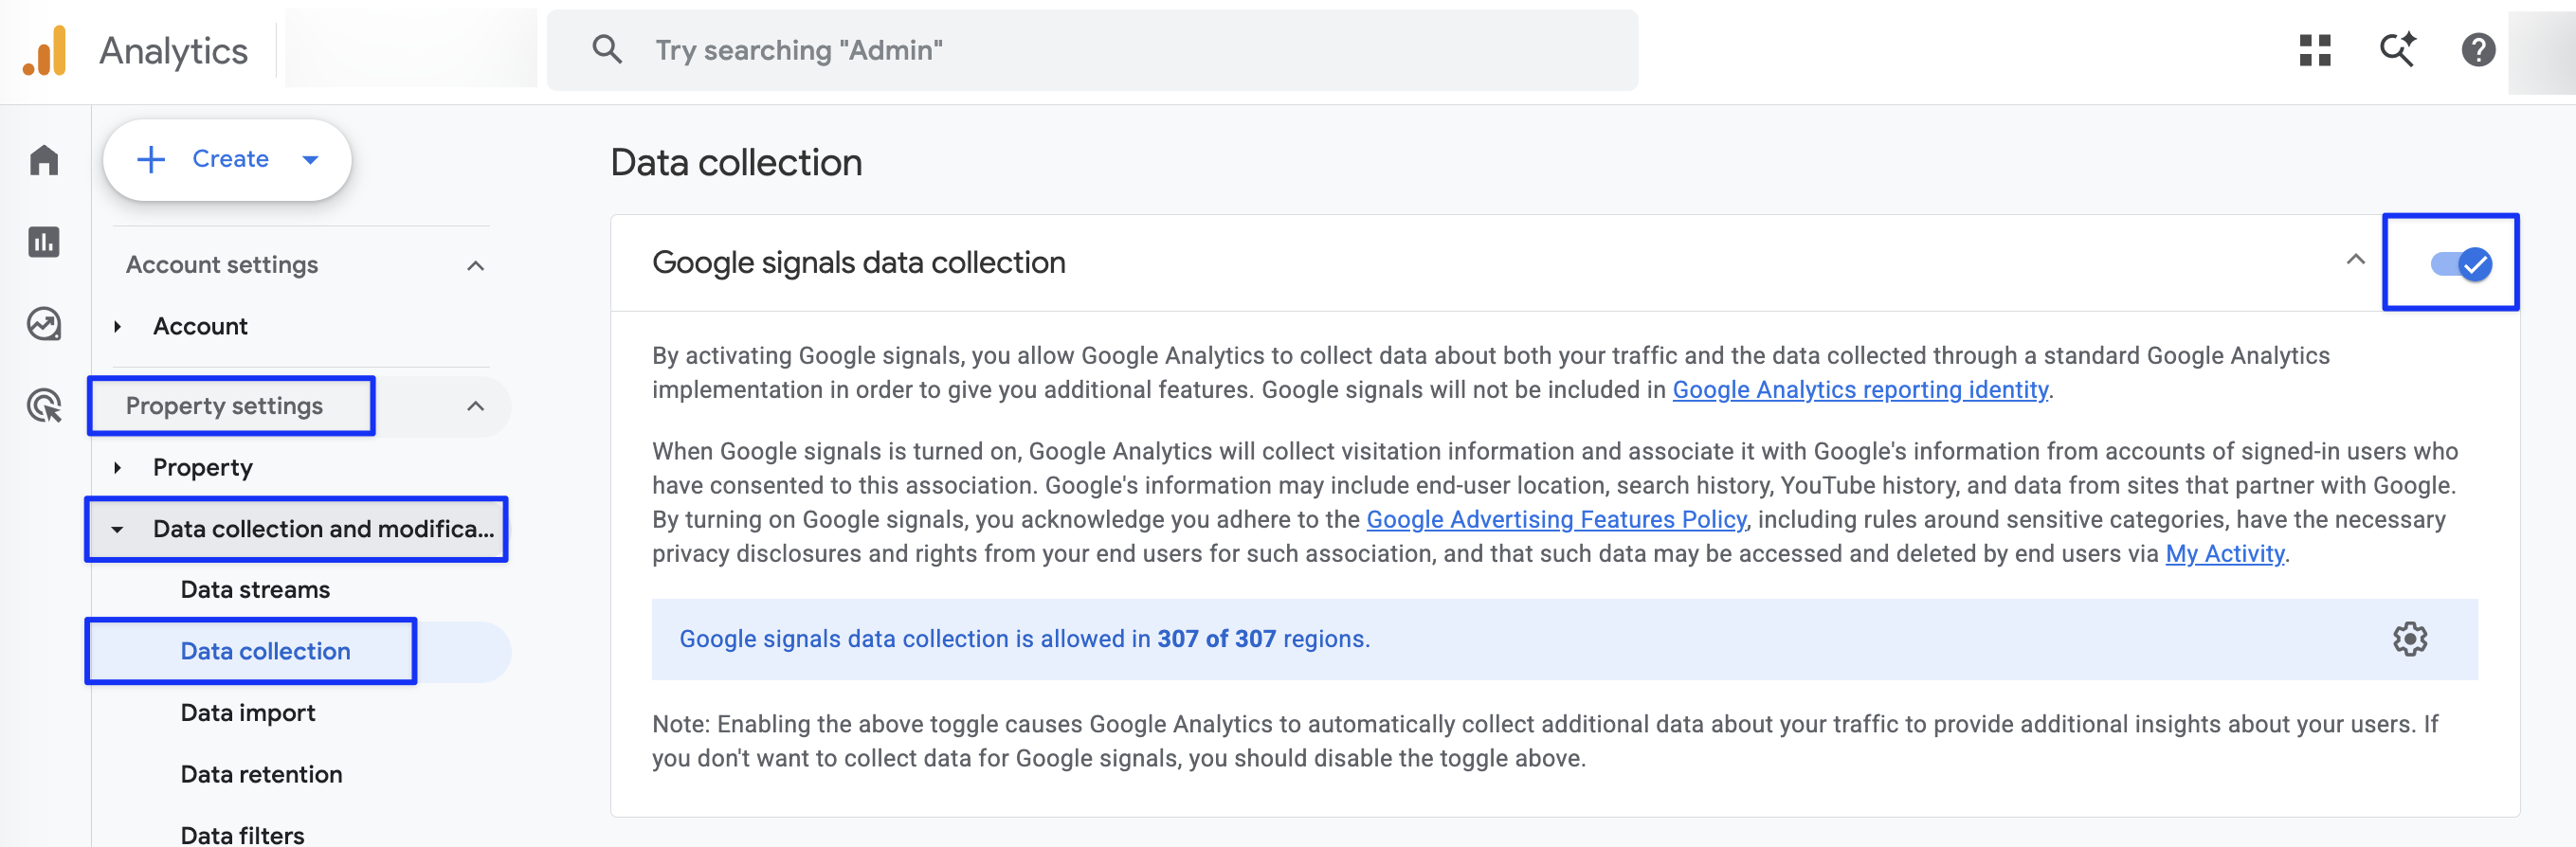Open the Advertising target icon

coord(44,406)
